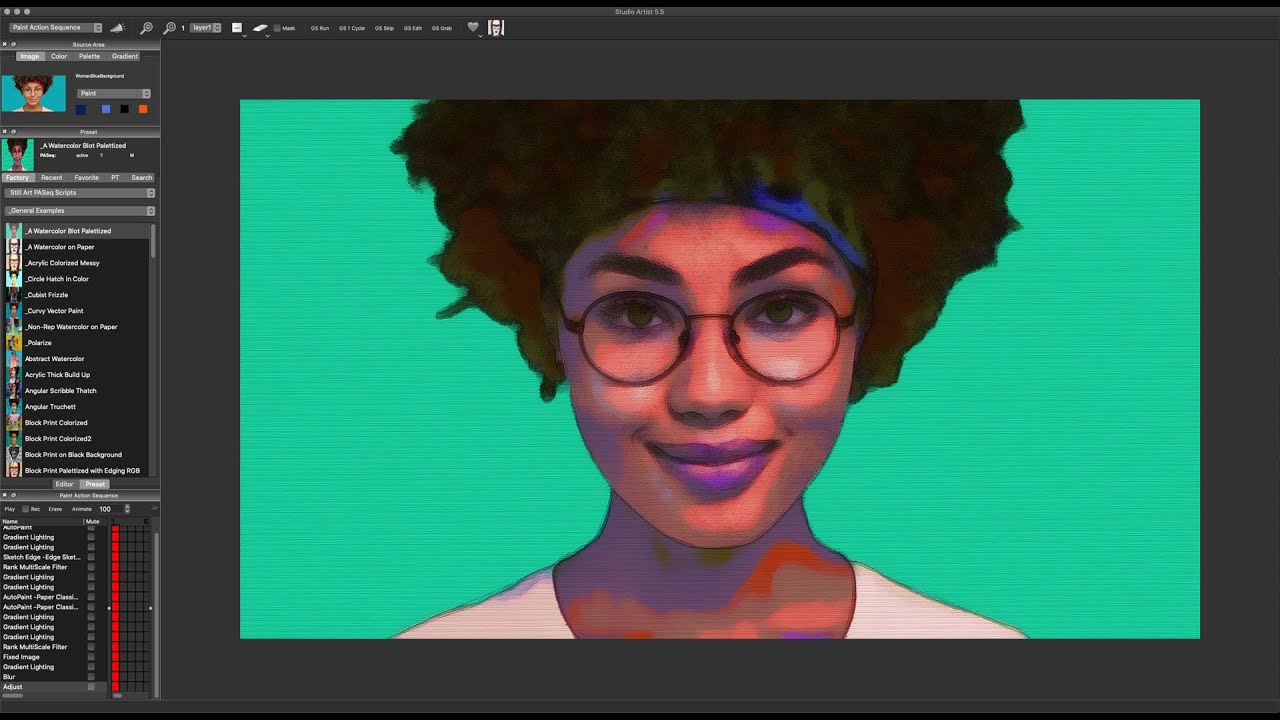
Task: Click the zoom in magnifier icon
Action: pyautogui.click(x=169, y=28)
